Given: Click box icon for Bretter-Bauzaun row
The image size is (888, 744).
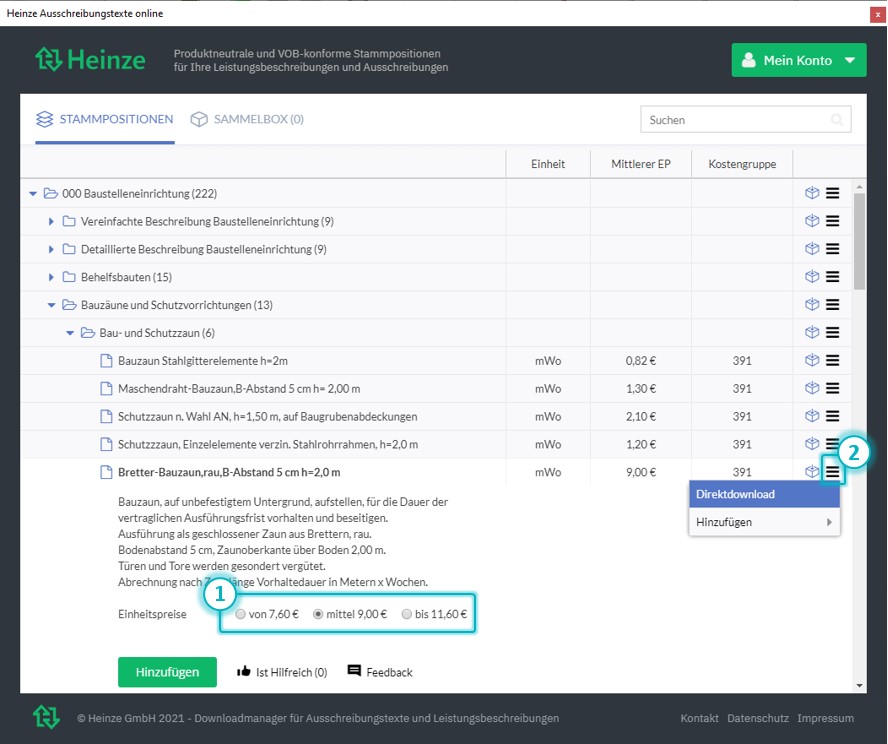Looking at the screenshot, I should (x=812, y=471).
